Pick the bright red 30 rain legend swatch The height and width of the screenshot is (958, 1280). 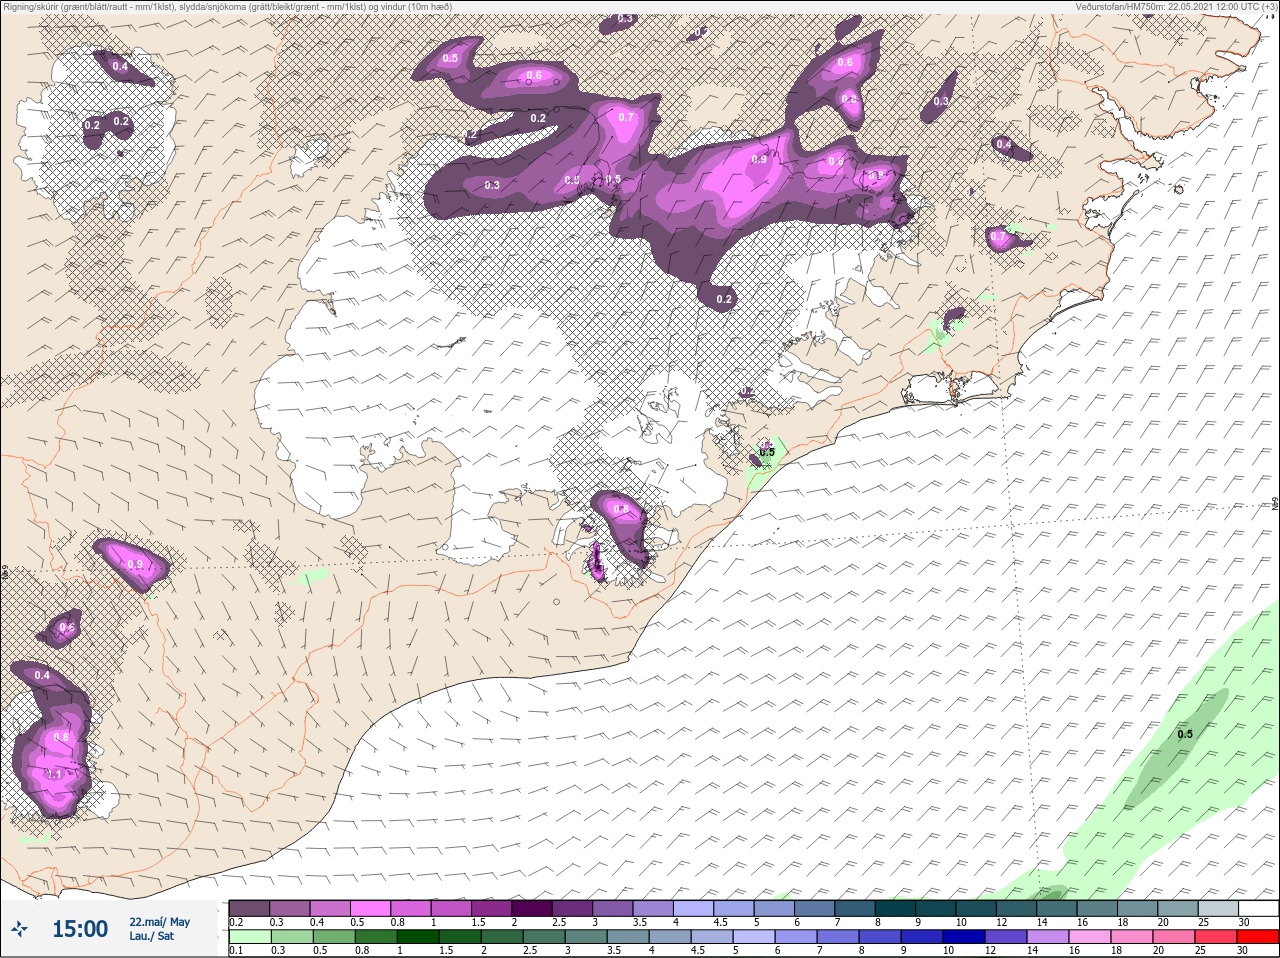[x=1258, y=937]
